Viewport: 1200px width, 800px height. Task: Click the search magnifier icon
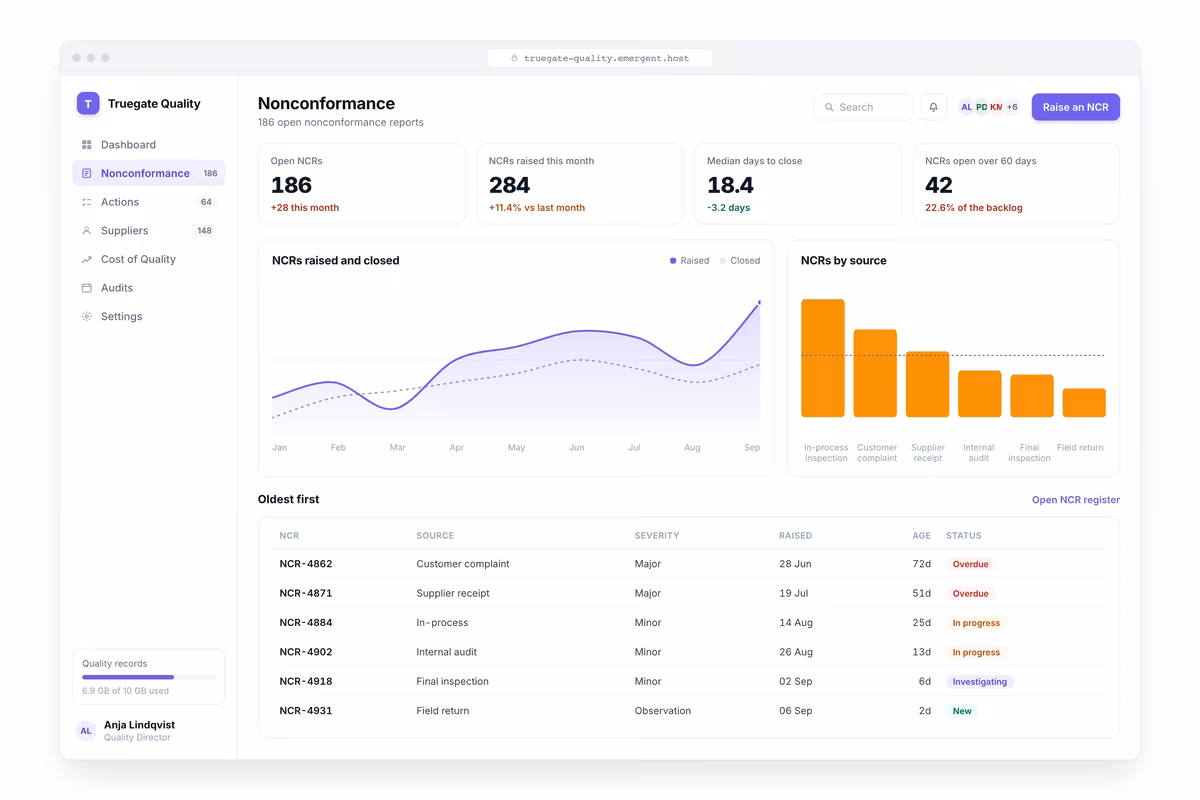click(x=829, y=107)
